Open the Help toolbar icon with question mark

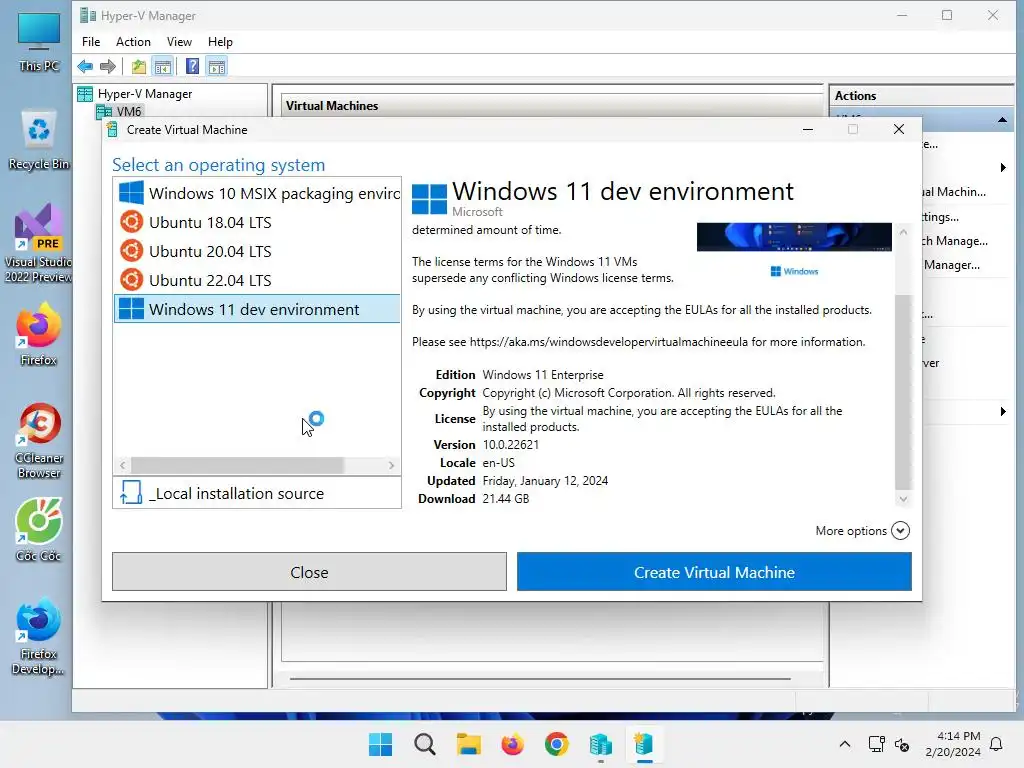pyautogui.click(x=192, y=67)
